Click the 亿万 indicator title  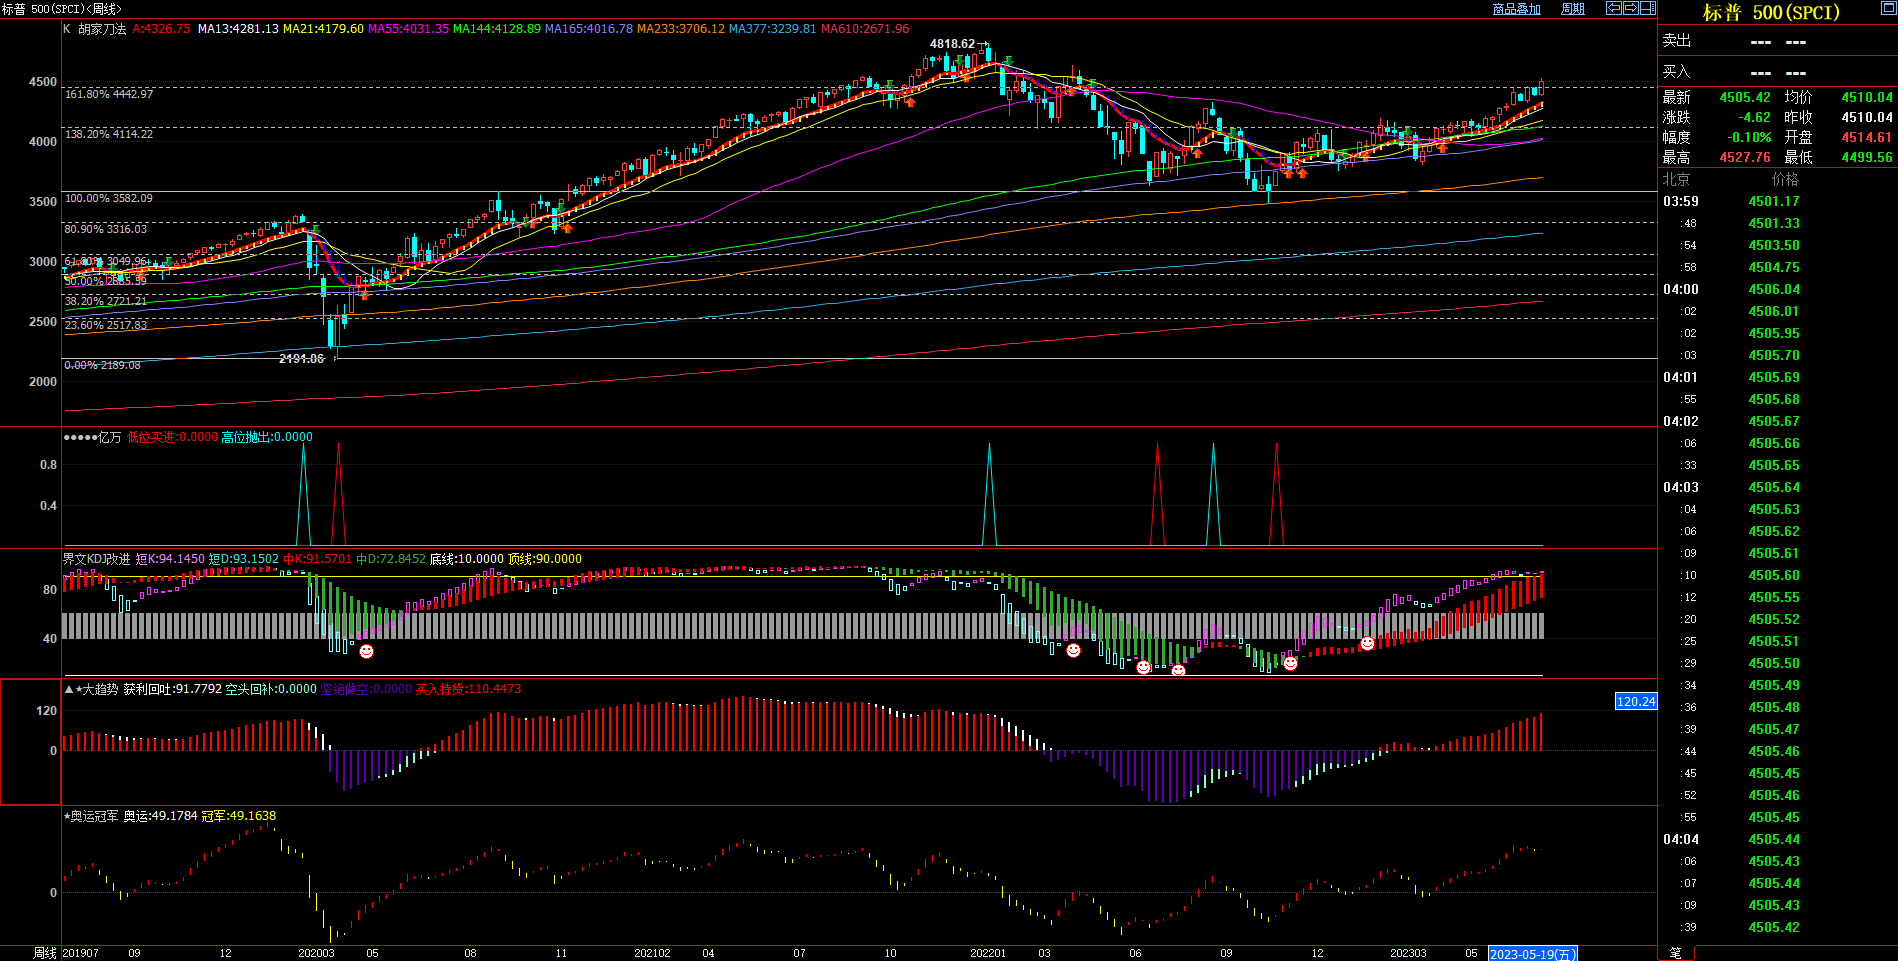pyautogui.click(x=108, y=437)
